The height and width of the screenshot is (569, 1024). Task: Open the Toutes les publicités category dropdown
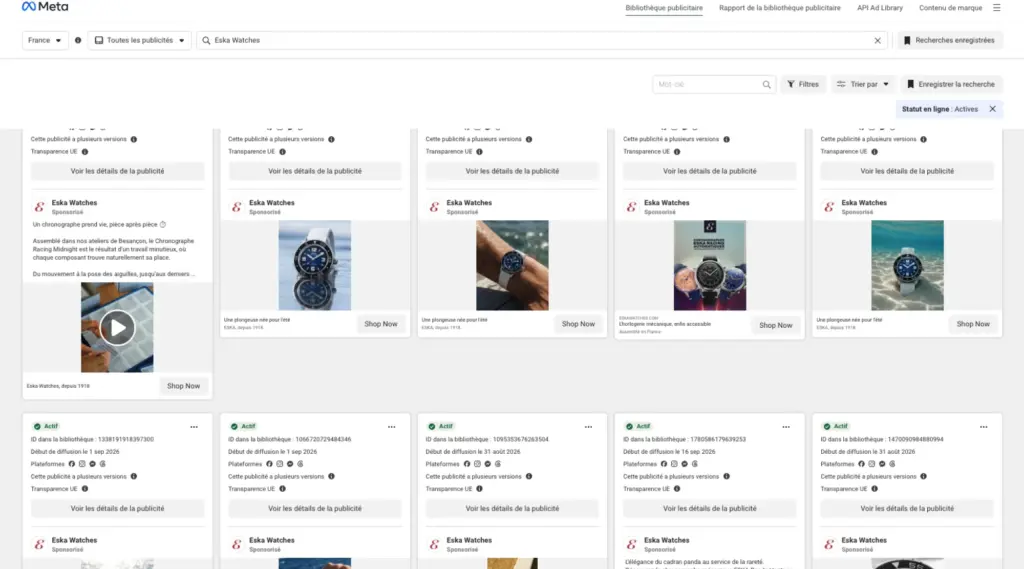click(x=139, y=41)
